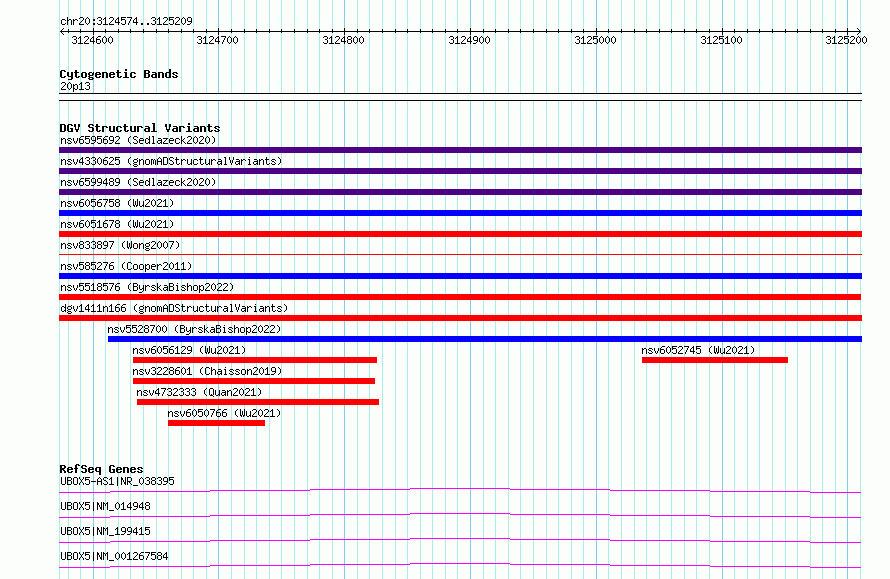This screenshot has height=579, width=890.
Task: Click the nsv6050766 (Wu2021) label
Action: pyautogui.click(x=224, y=413)
